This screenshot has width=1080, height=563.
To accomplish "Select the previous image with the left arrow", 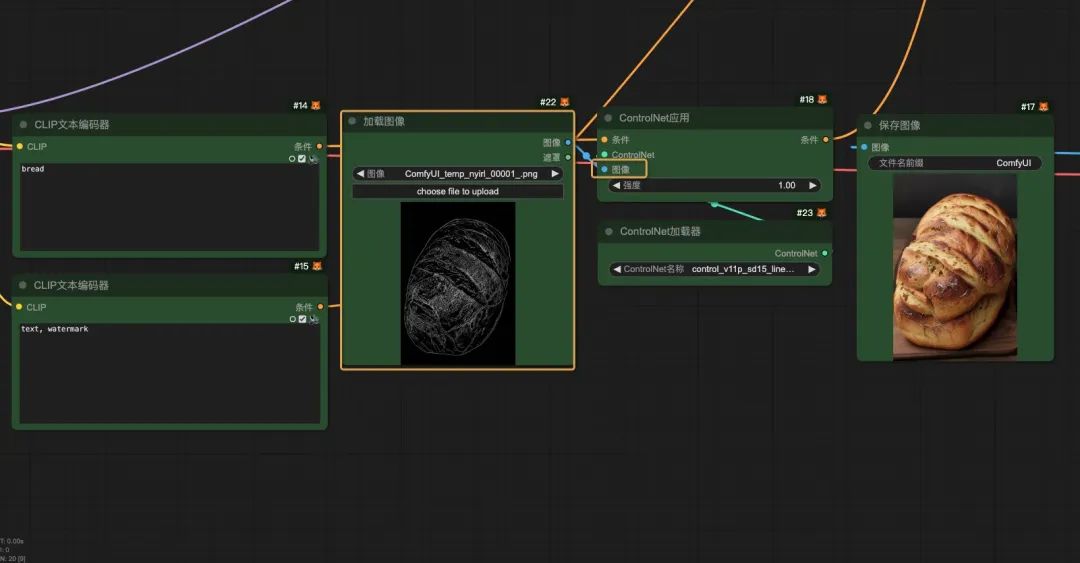I will [360, 174].
